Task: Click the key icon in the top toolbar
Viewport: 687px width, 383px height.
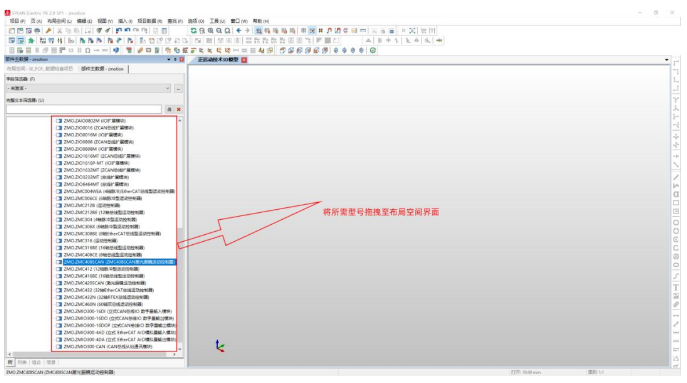Action: tap(48, 31)
